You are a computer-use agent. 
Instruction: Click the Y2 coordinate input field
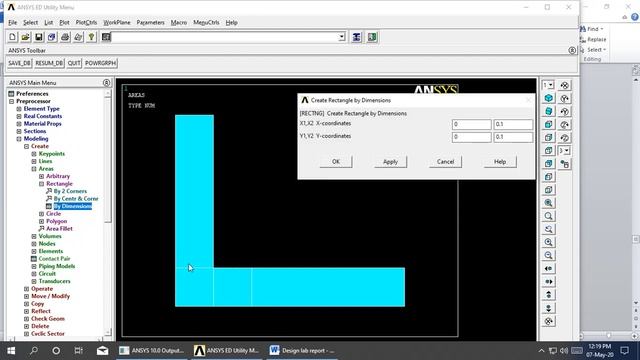(513, 137)
